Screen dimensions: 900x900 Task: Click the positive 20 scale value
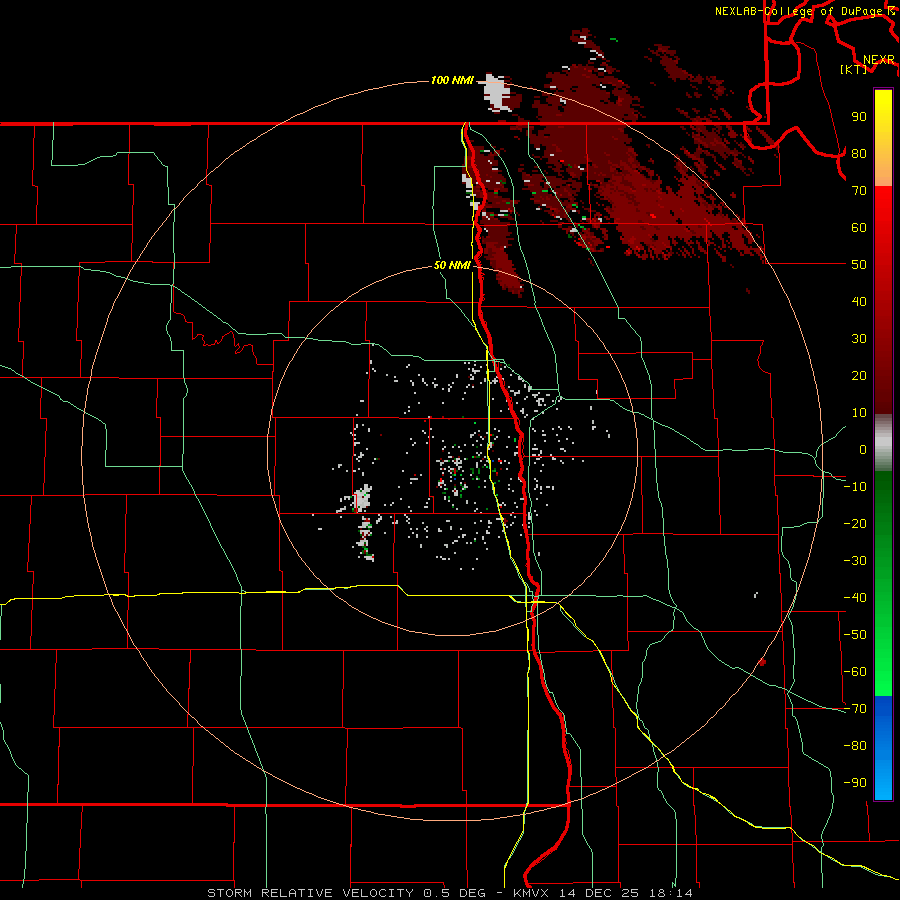point(859,375)
